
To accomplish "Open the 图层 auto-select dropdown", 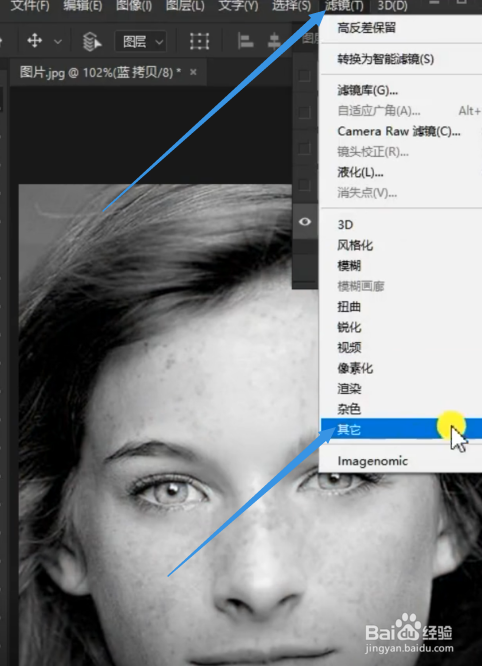I will [x=140, y=42].
